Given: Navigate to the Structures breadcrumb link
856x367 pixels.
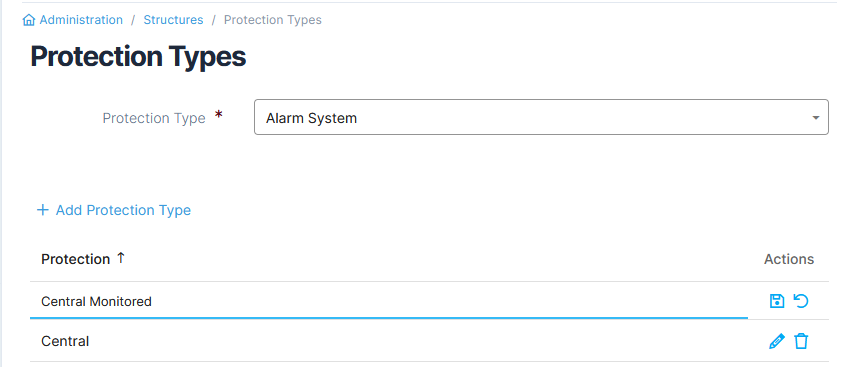Looking at the screenshot, I should (173, 20).
